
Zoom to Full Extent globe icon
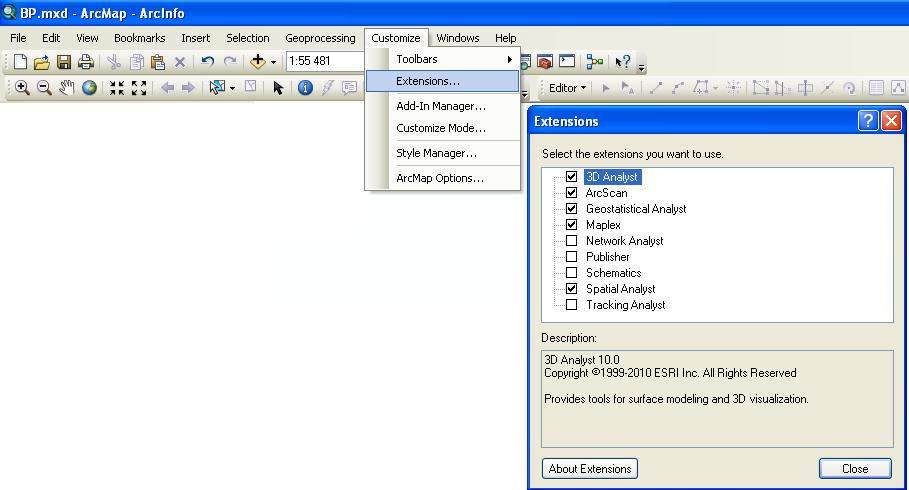coord(89,88)
